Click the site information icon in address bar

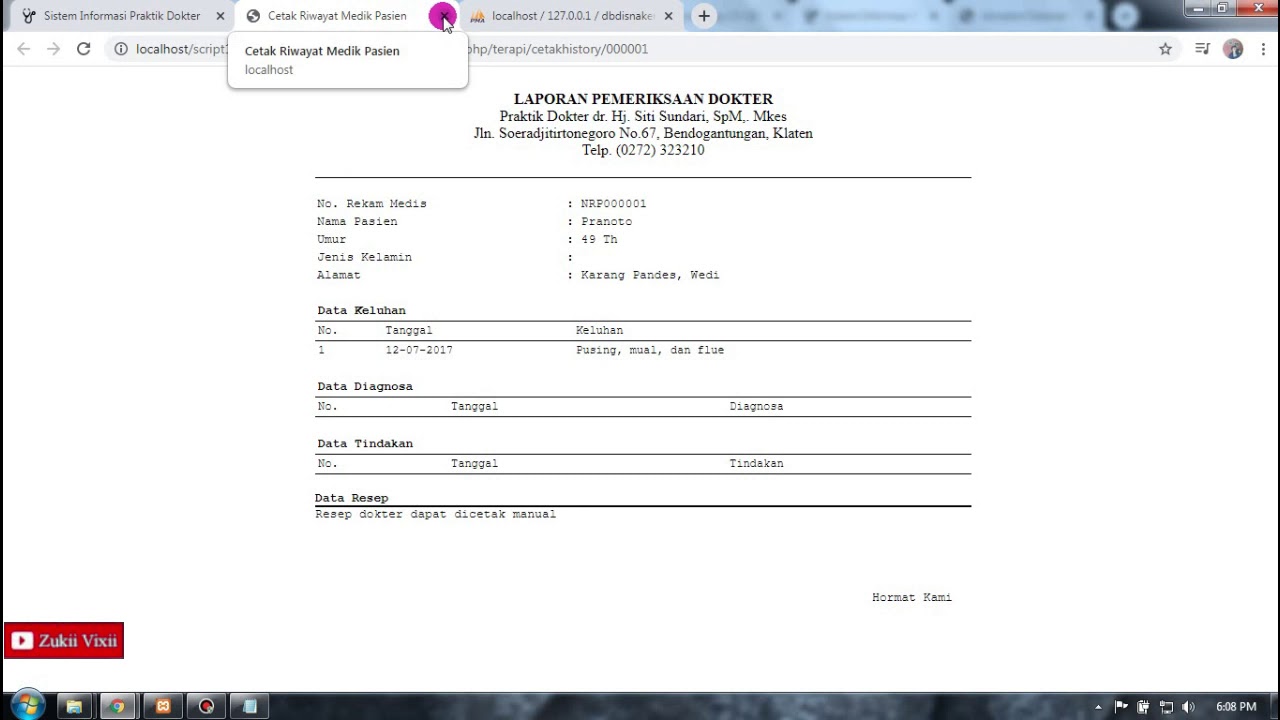pyautogui.click(x=120, y=49)
